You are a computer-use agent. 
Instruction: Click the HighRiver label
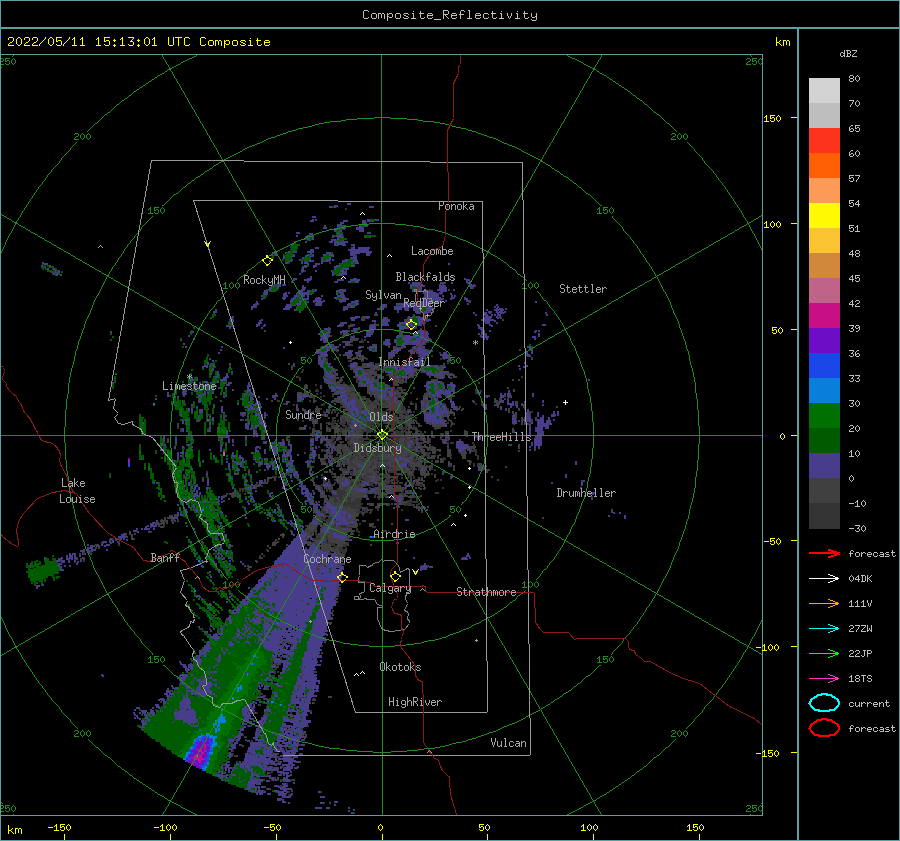pyautogui.click(x=415, y=702)
